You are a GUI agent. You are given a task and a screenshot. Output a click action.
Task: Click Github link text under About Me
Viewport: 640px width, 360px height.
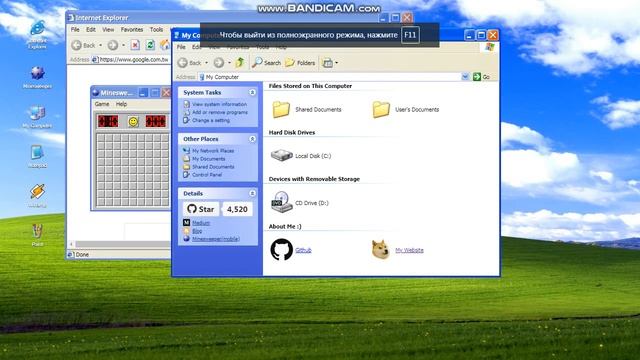(x=303, y=250)
